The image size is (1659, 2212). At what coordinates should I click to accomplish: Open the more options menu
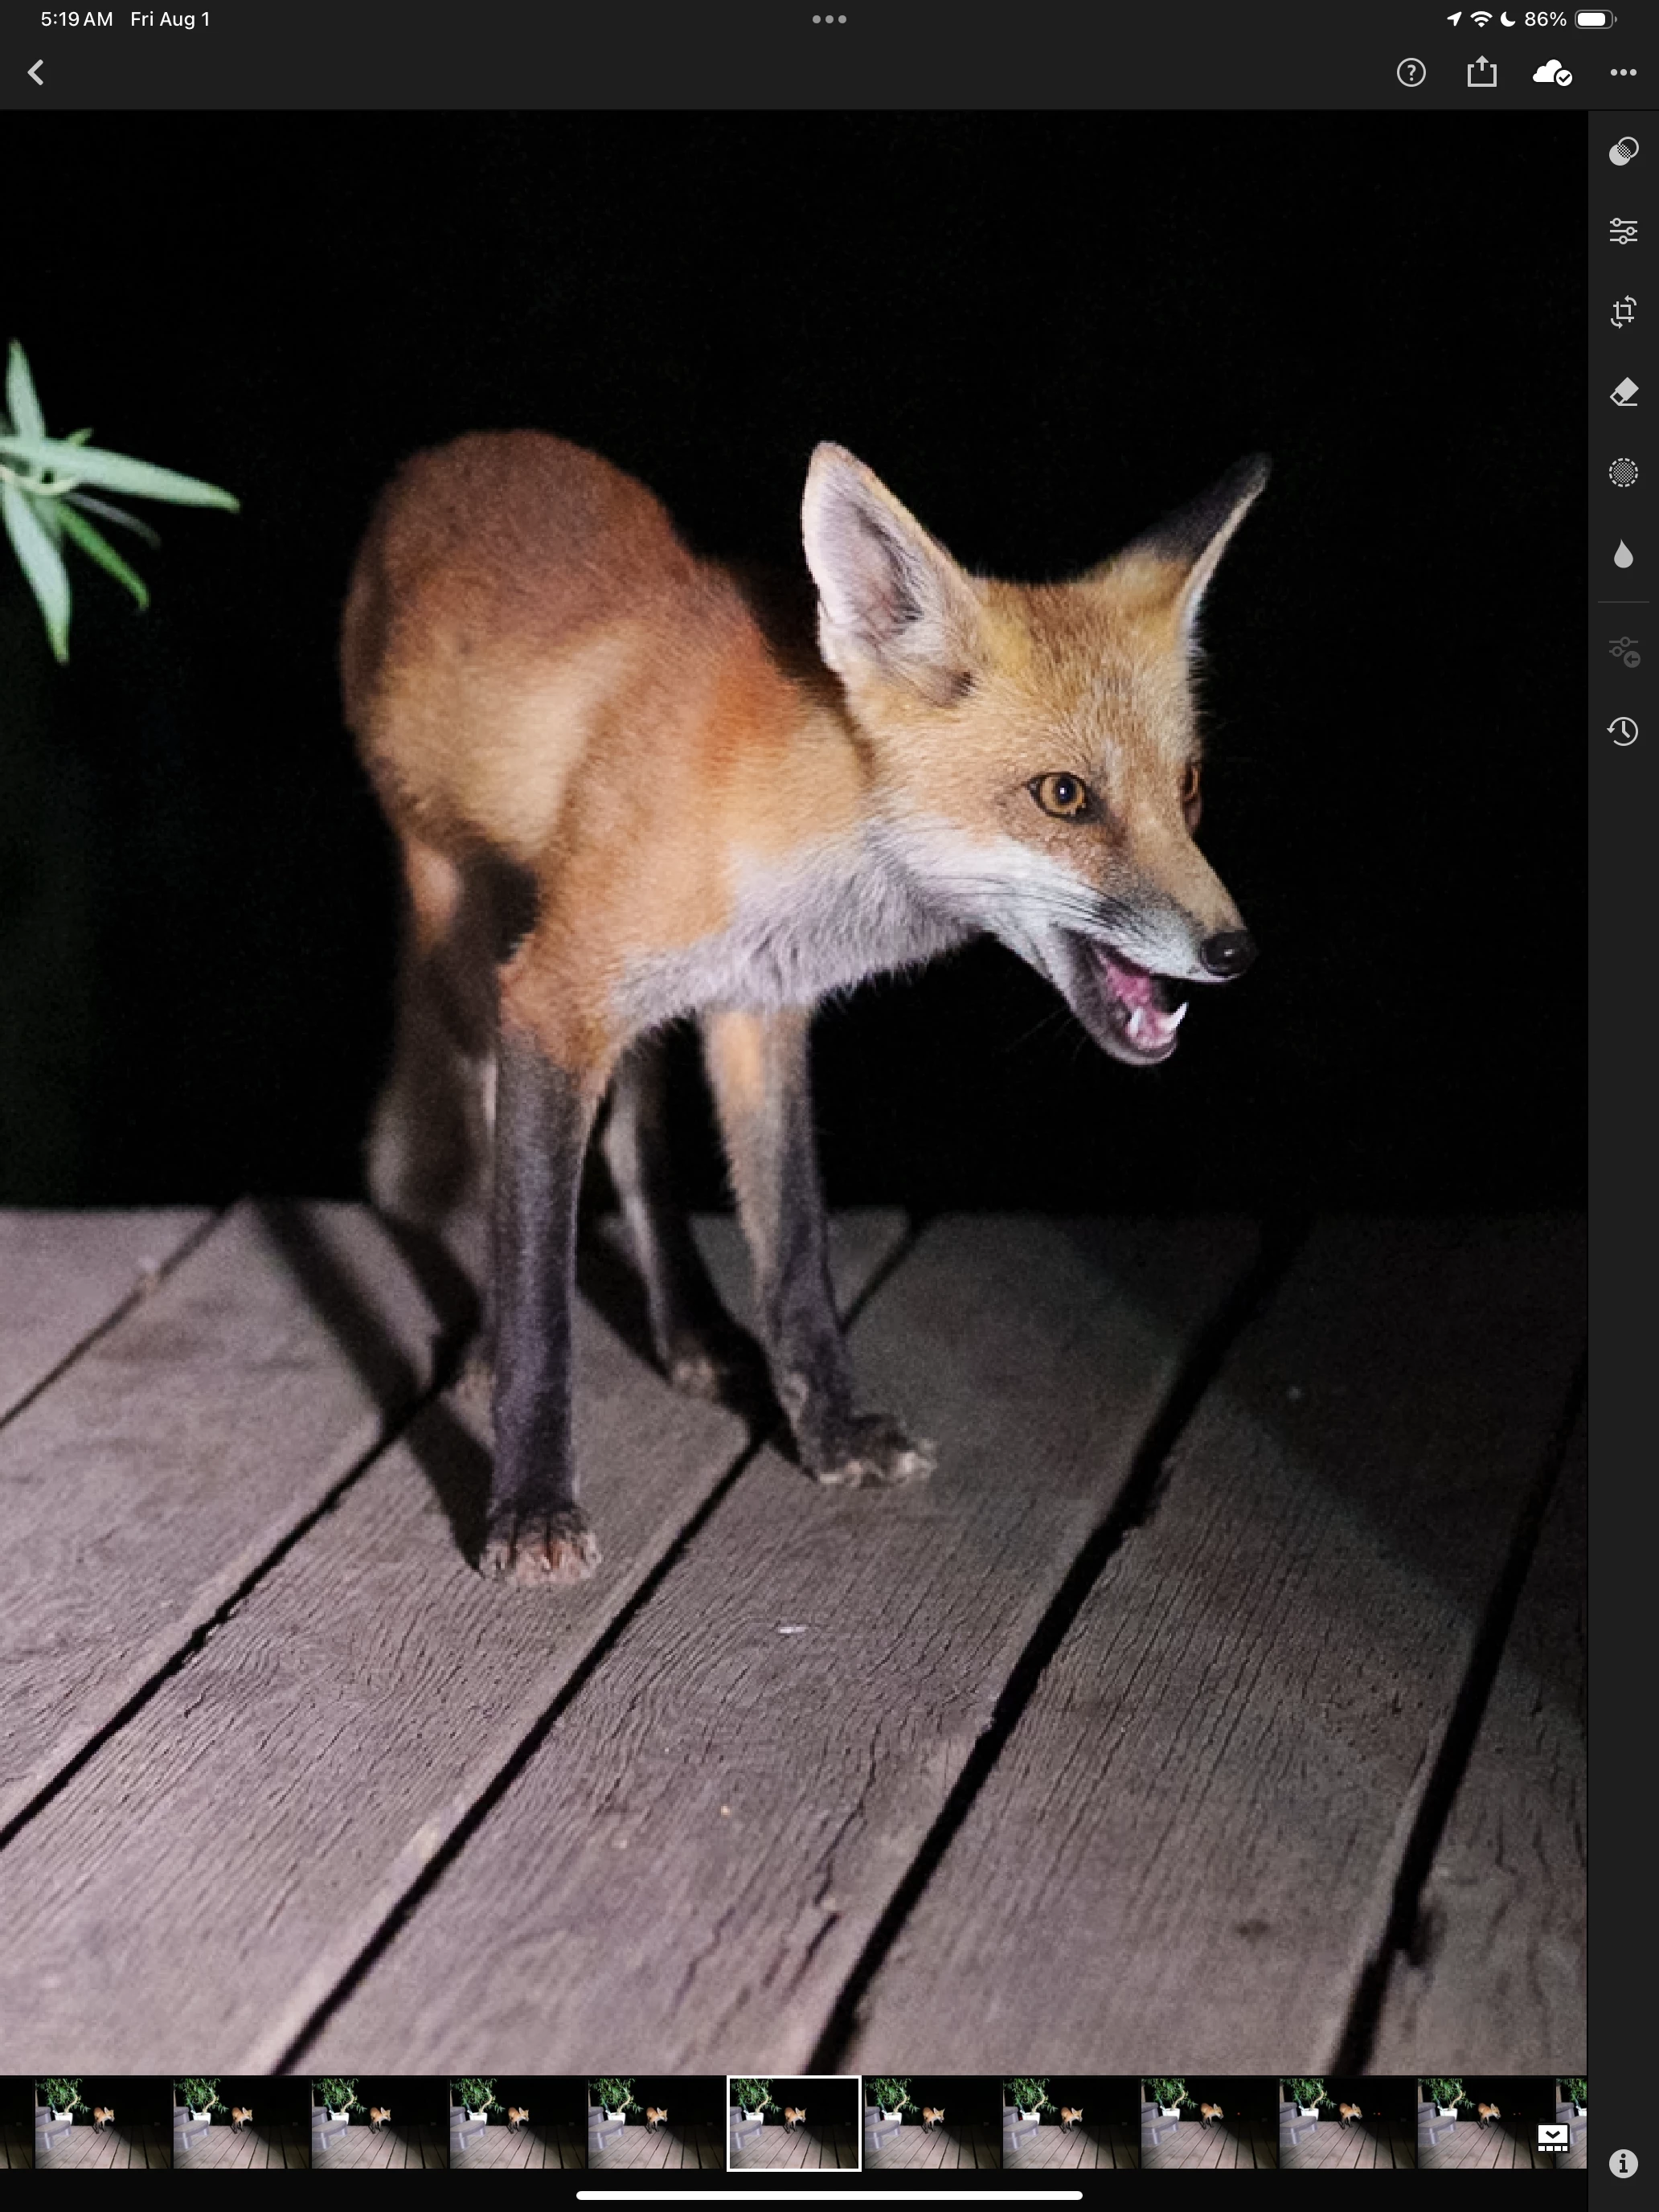[x=1623, y=72]
